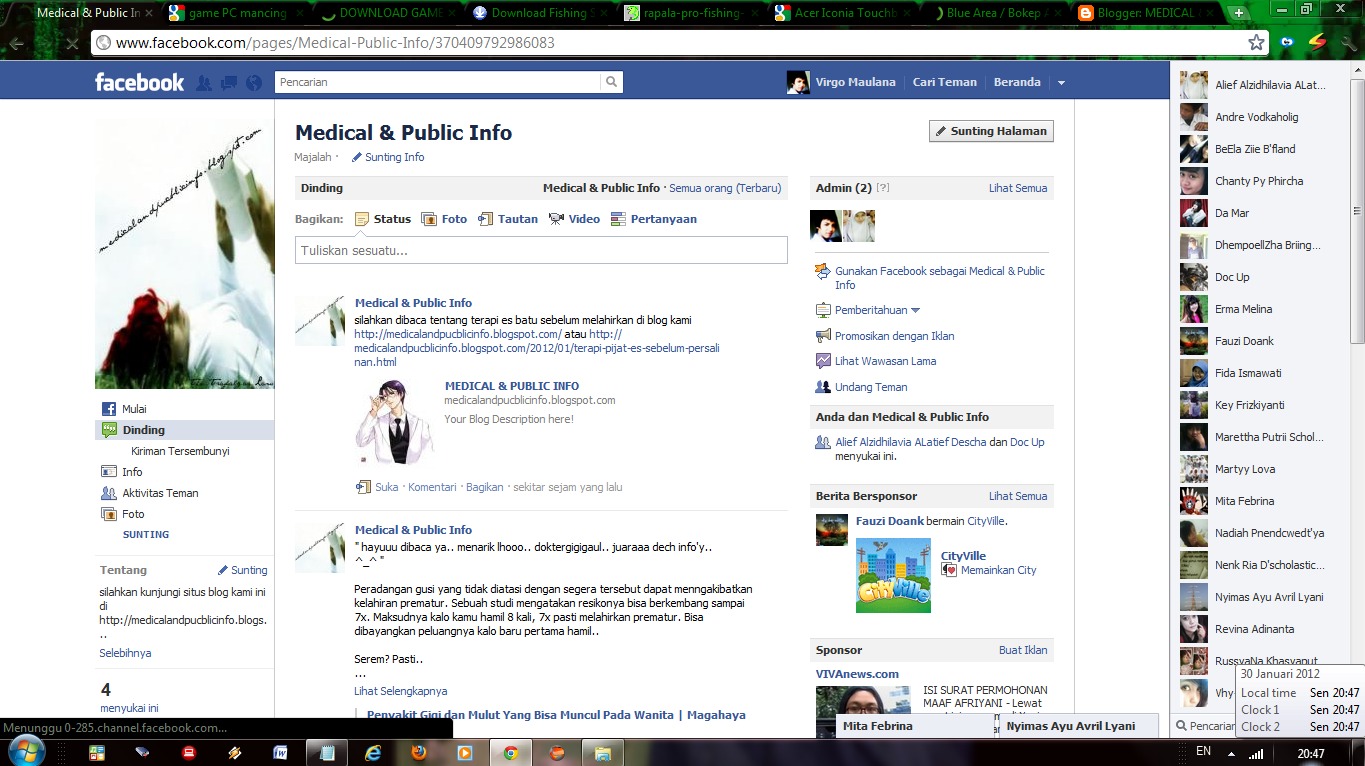Open Kiriman Tersembunyi in sidebar

[x=180, y=451]
